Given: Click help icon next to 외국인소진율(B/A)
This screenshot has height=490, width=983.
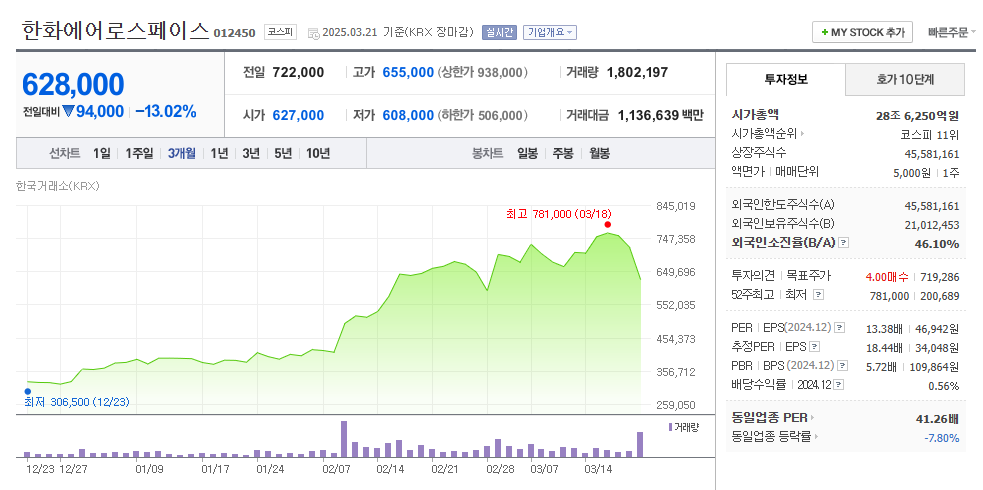Looking at the screenshot, I should pos(843,242).
